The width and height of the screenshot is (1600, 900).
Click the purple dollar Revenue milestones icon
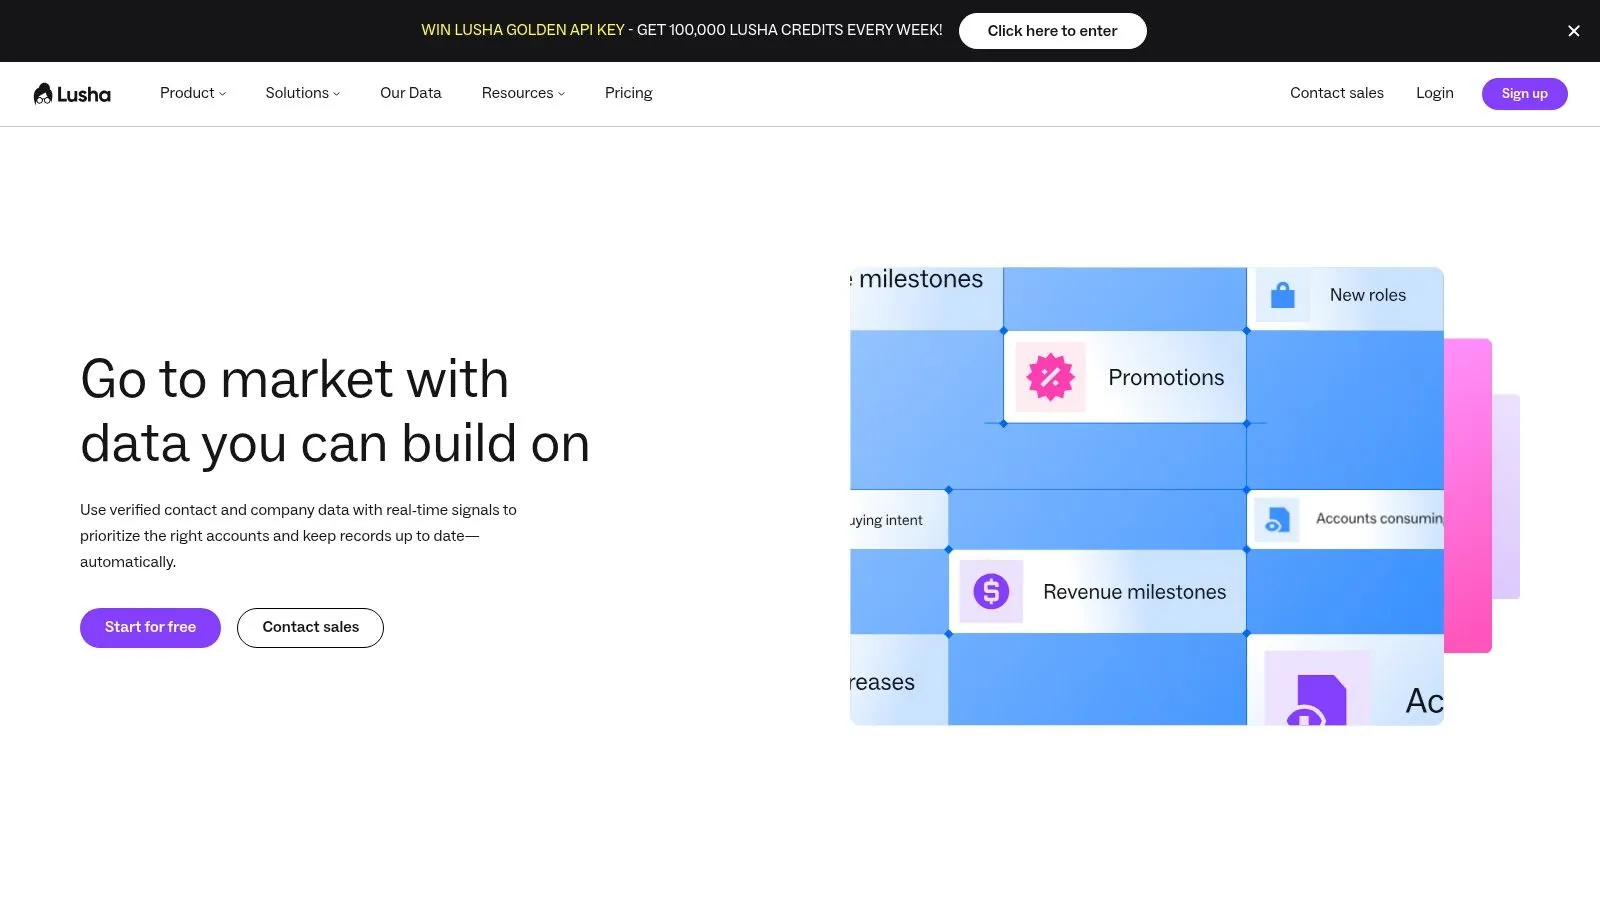coord(991,592)
